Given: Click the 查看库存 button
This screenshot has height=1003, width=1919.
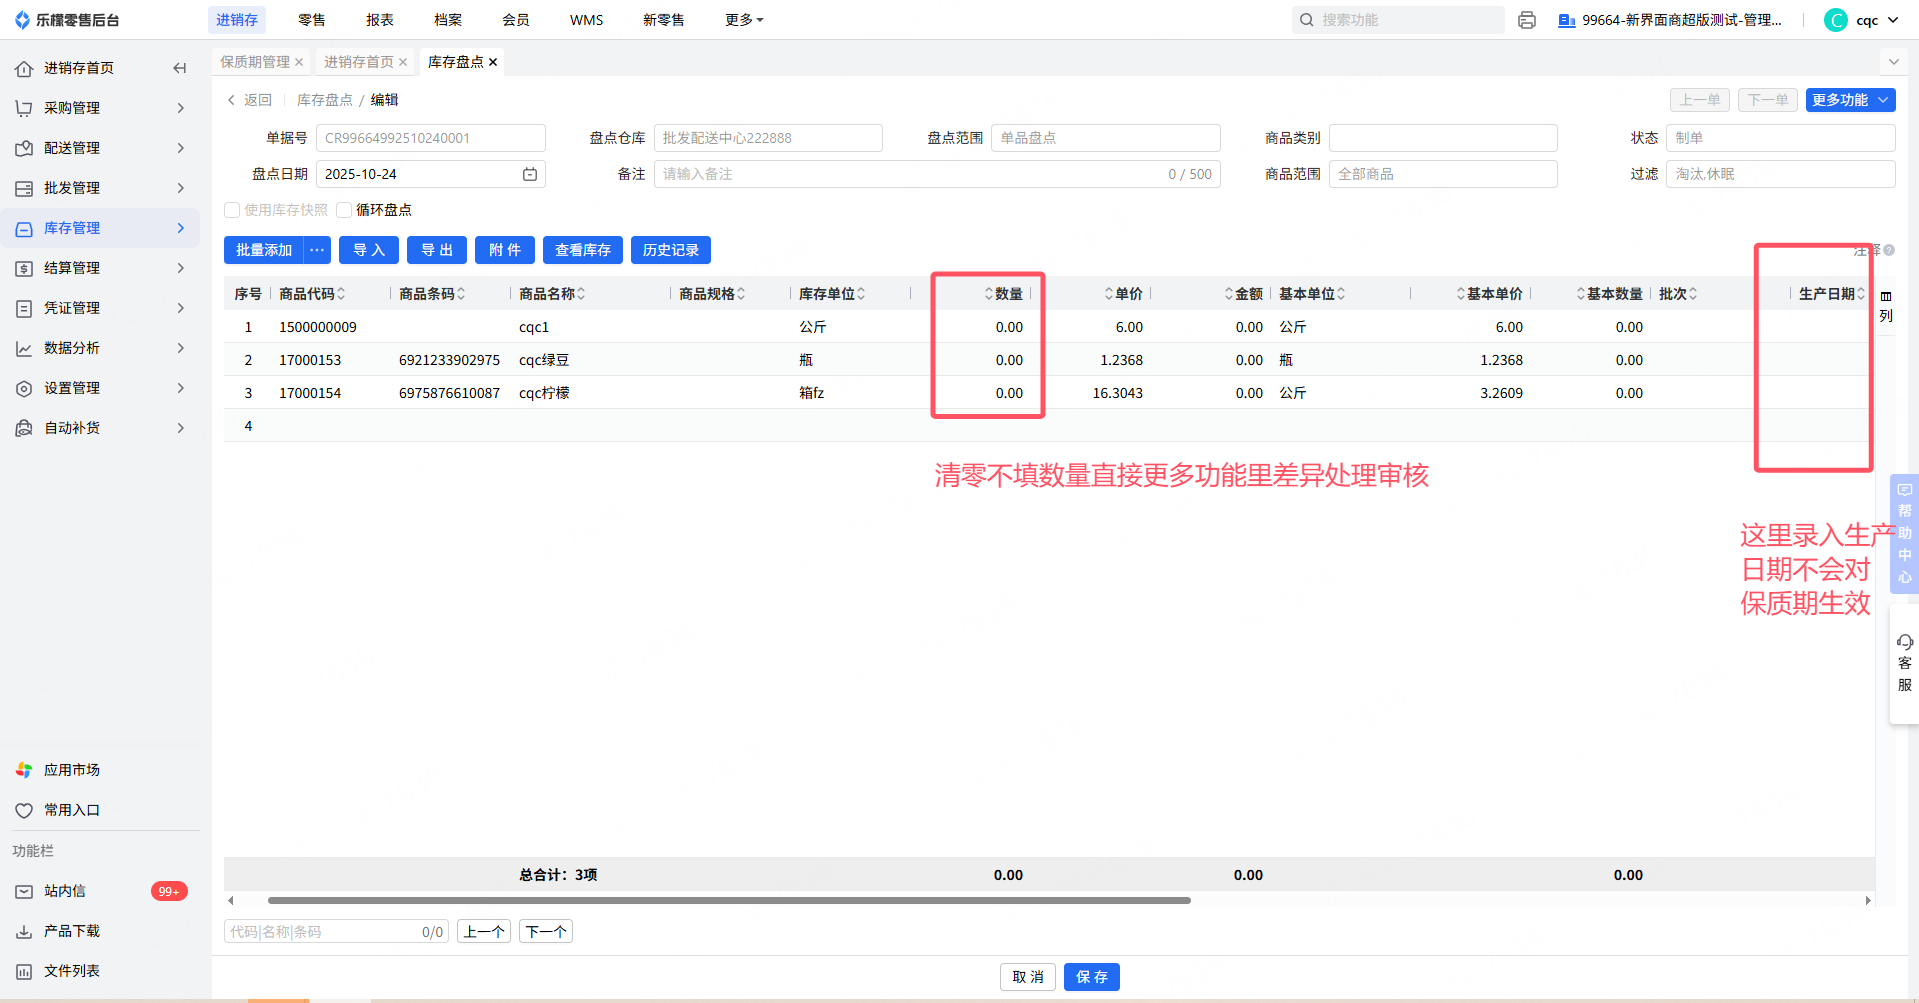Looking at the screenshot, I should pos(582,250).
